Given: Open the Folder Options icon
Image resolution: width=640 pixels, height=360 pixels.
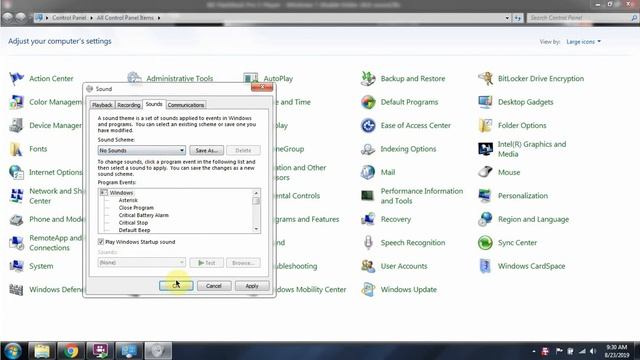Looking at the screenshot, I should point(485,125).
